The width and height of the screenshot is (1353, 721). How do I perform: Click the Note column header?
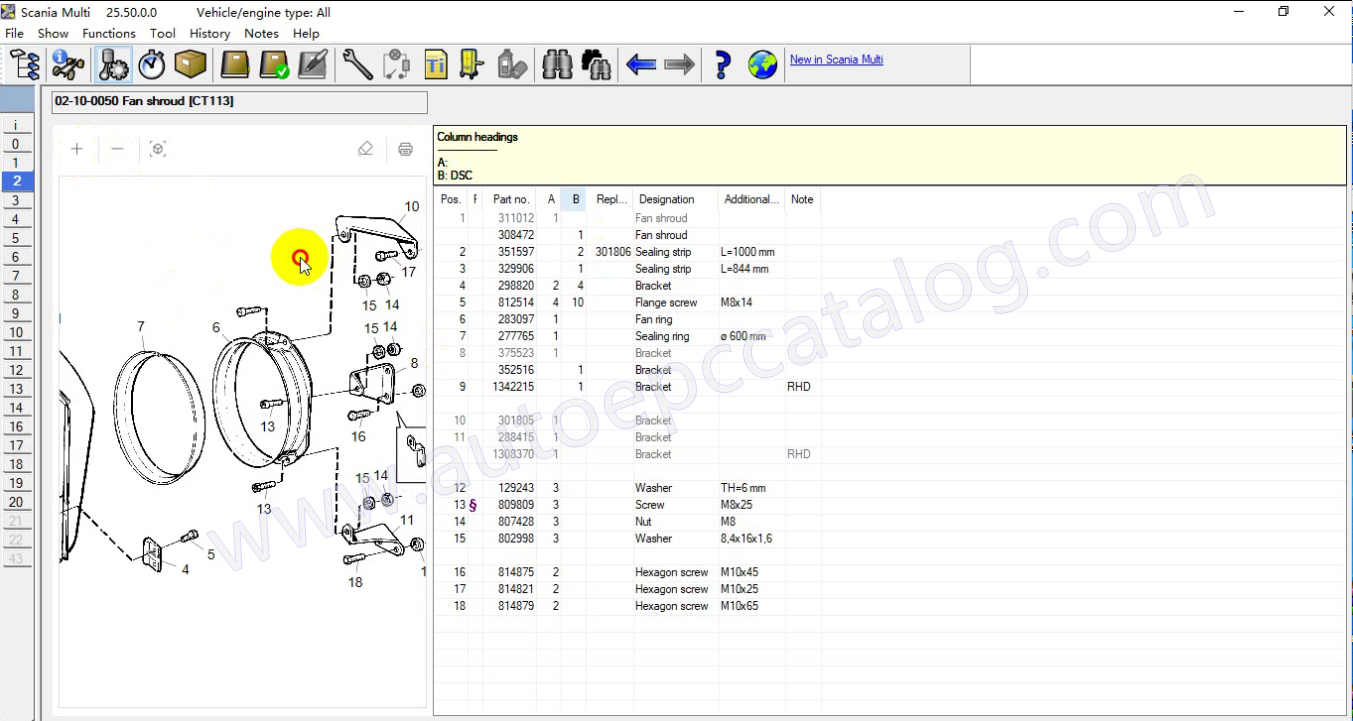tap(802, 199)
